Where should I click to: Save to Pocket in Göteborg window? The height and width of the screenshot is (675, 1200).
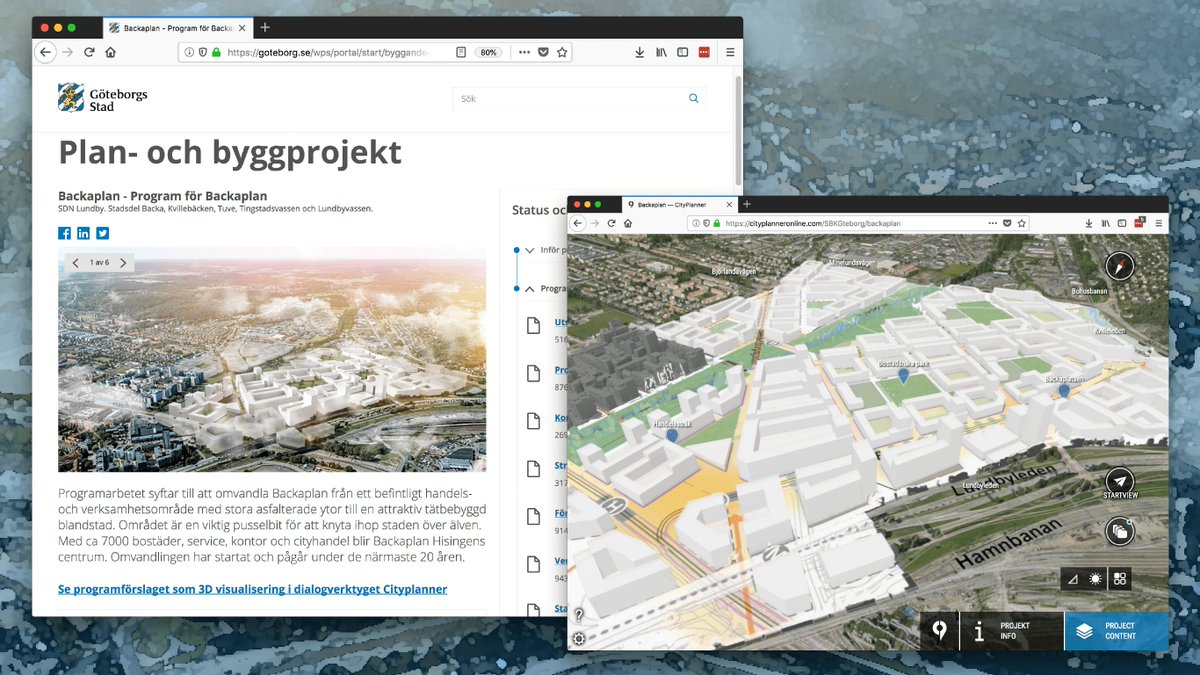point(543,52)
